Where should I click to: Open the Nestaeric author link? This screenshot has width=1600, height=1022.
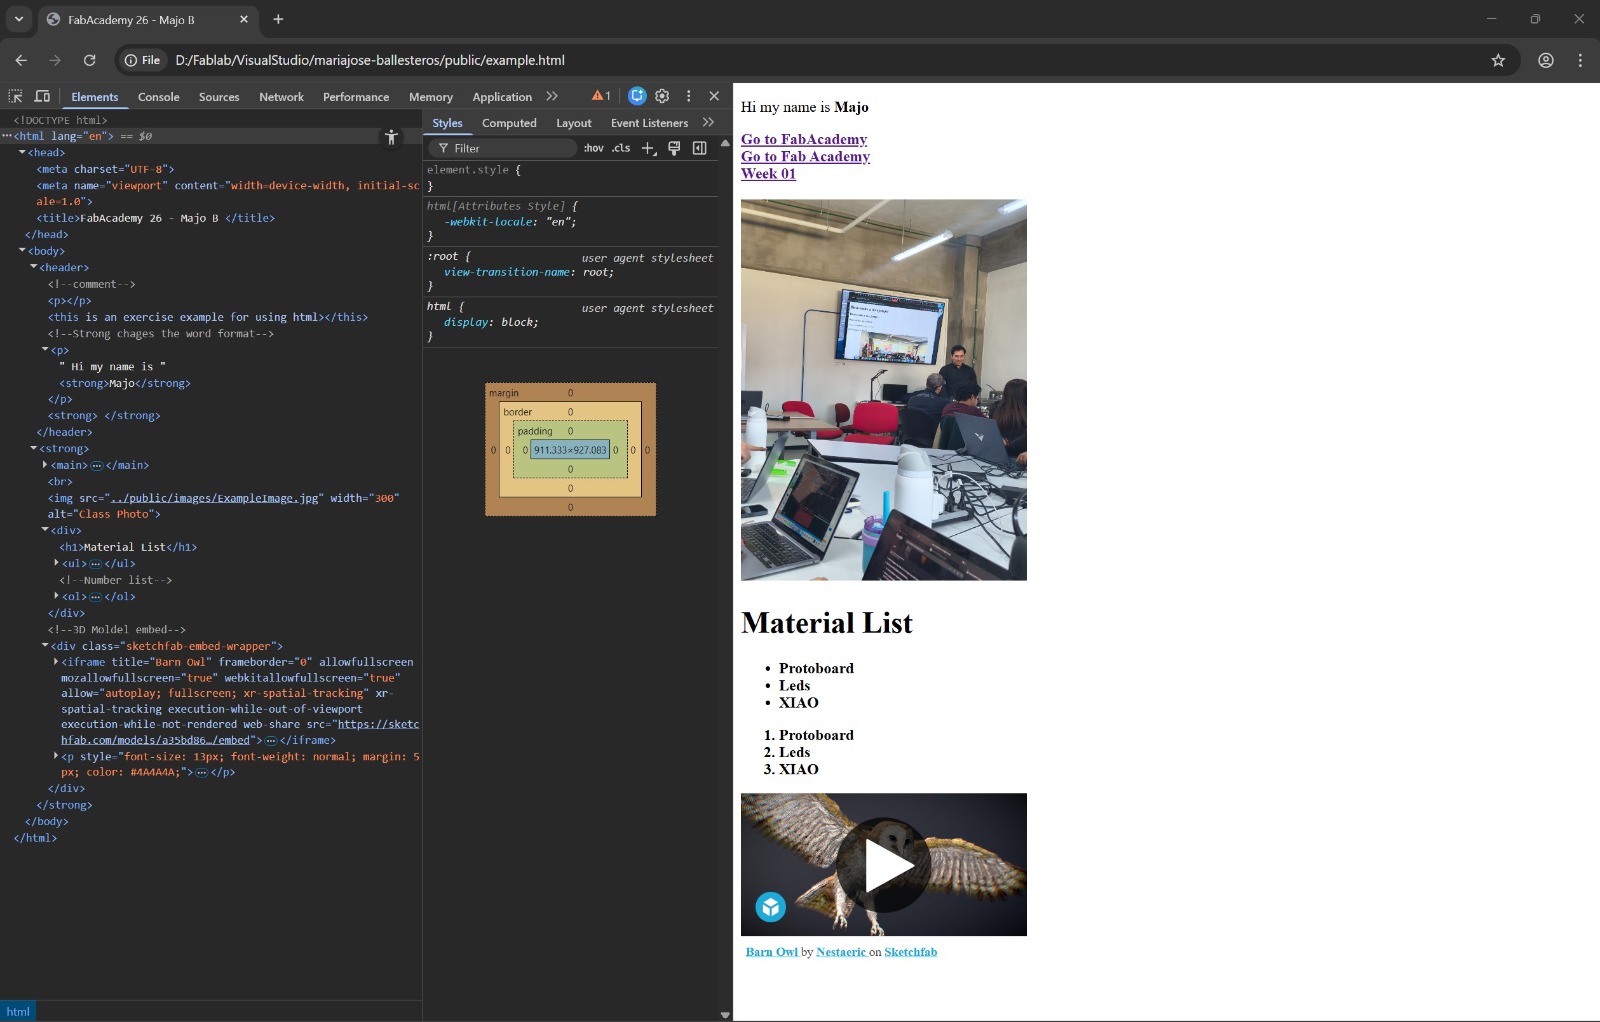(841, 952)
